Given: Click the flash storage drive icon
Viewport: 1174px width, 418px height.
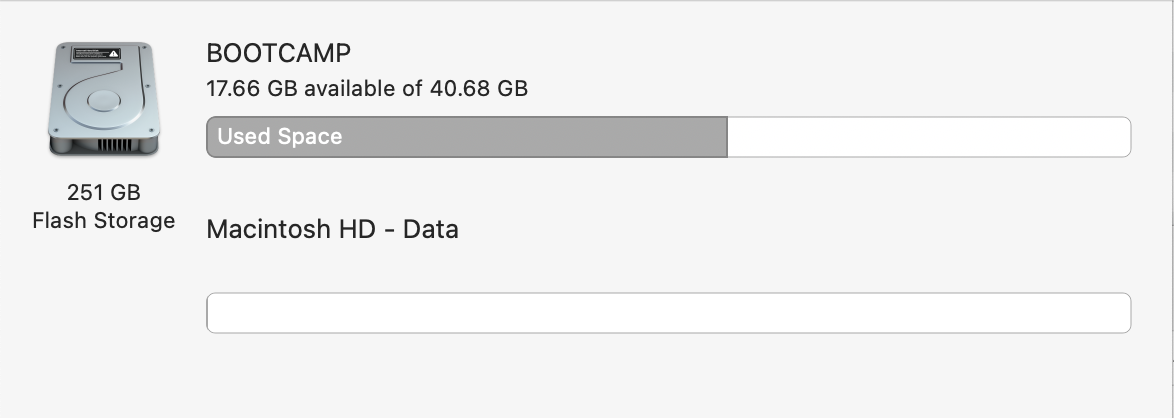Looking at the screenshot, I should click(103, 99).
